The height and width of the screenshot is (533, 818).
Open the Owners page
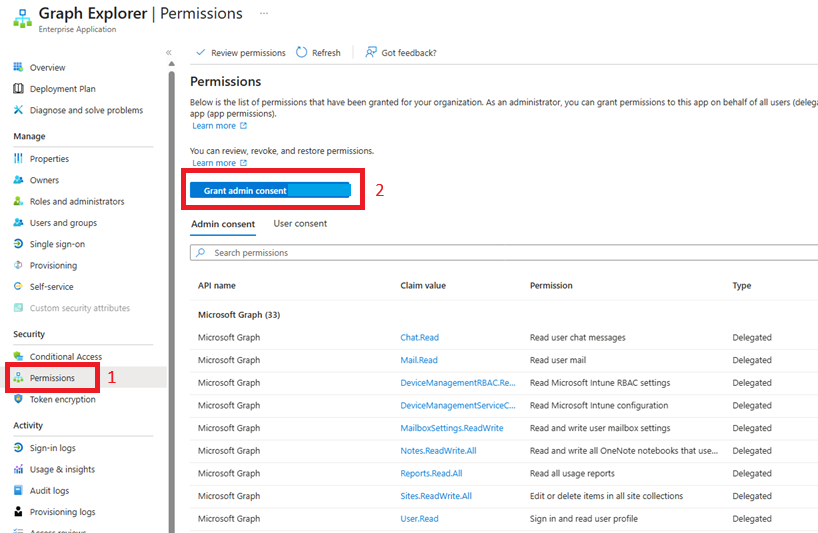(44, 180)
